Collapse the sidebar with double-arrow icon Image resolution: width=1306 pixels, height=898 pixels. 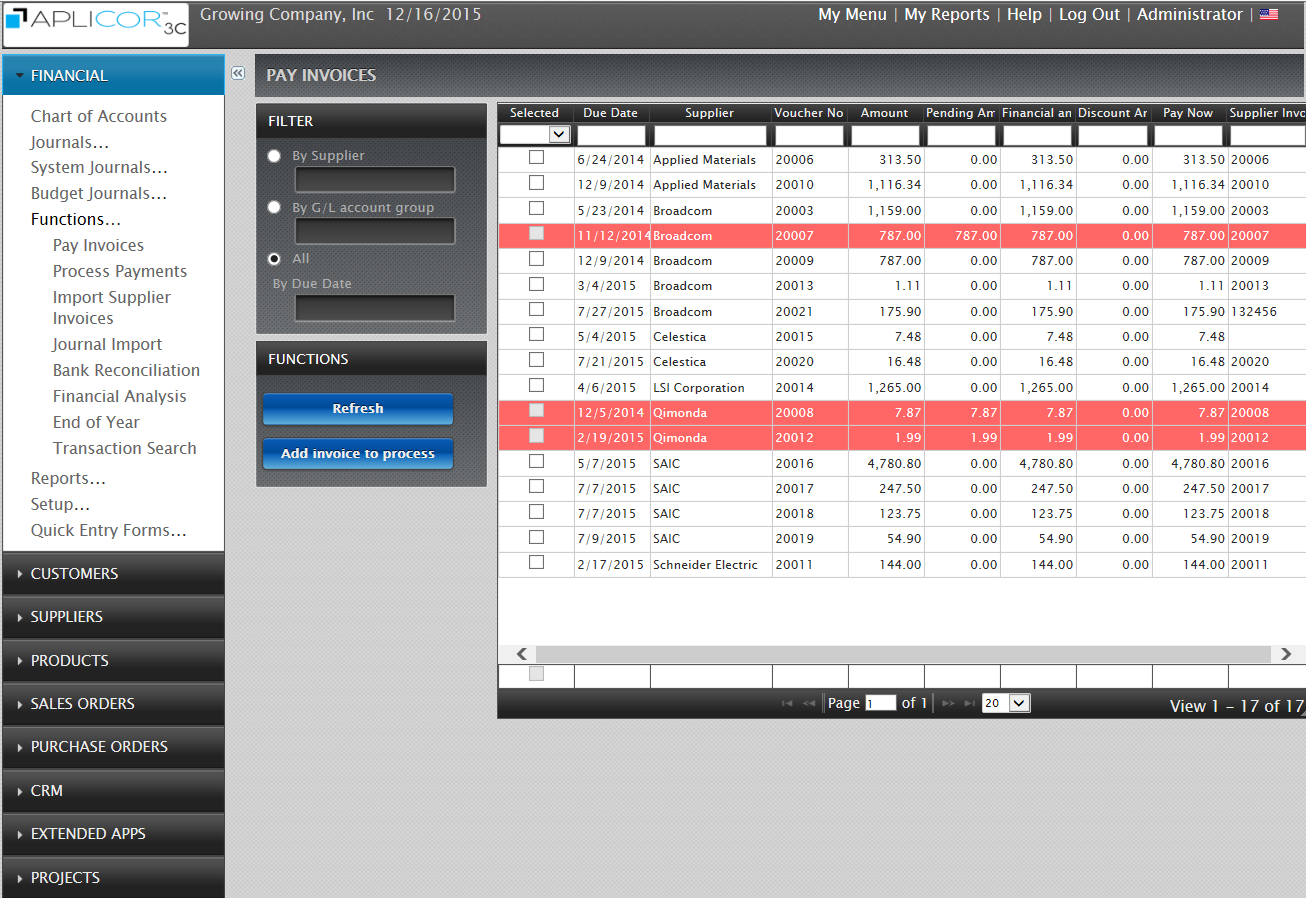click(238, 73)
